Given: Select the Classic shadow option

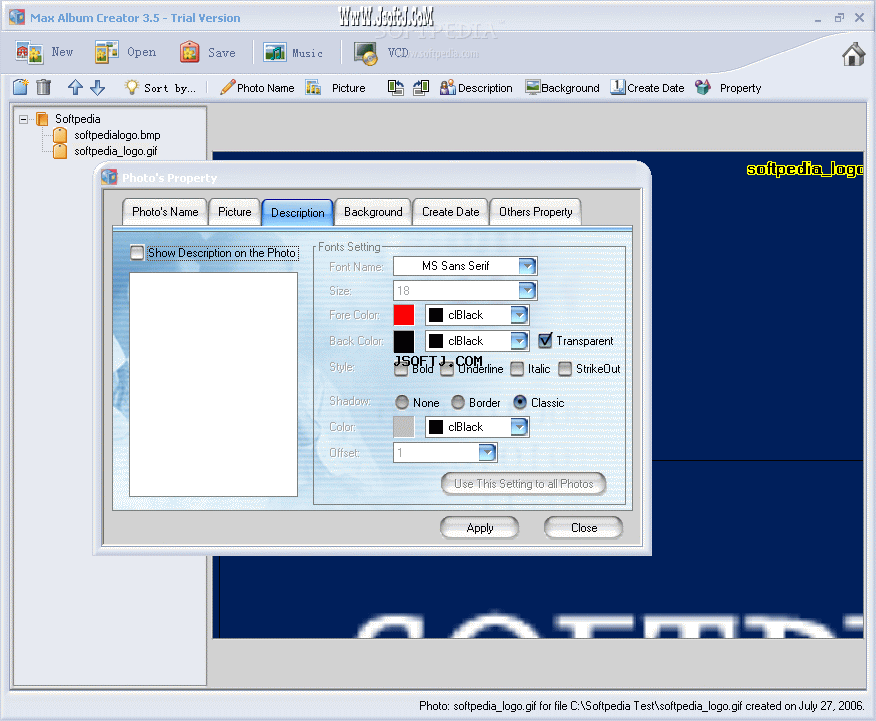Looking at the screenshot, I should (x=520, y=402).
